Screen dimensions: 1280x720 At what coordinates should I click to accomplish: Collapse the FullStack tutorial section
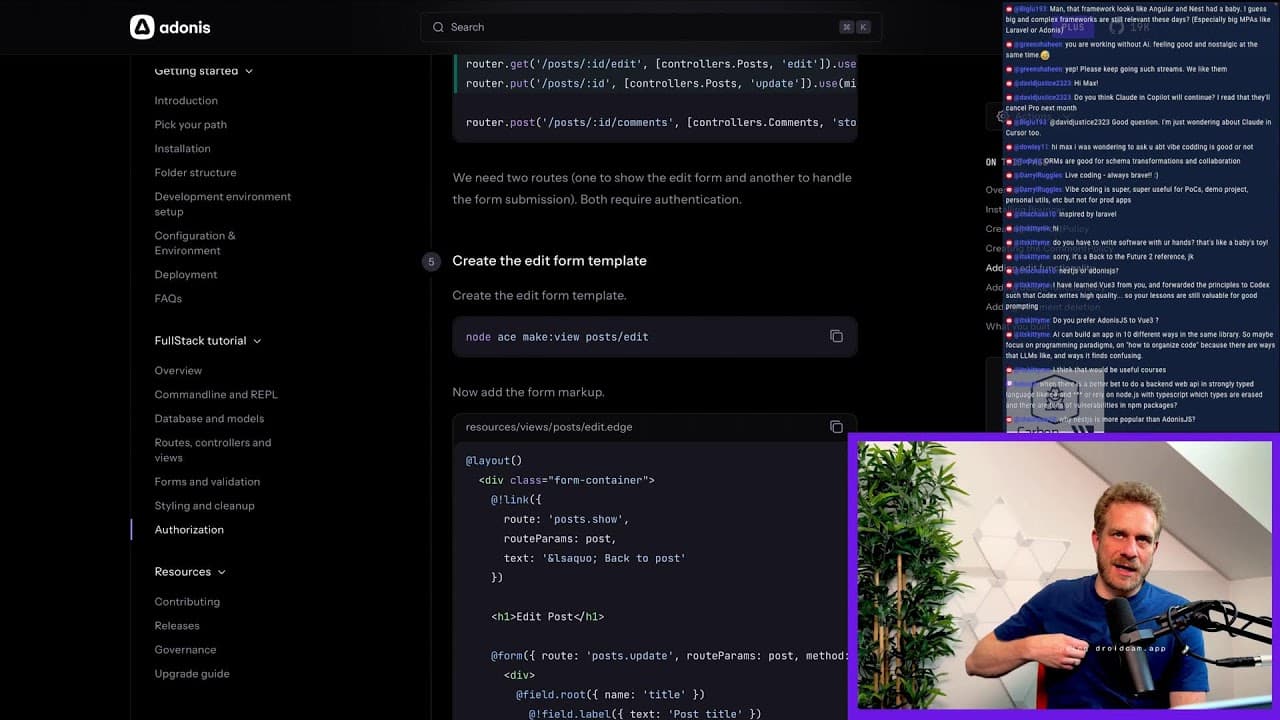pos(208,341)
